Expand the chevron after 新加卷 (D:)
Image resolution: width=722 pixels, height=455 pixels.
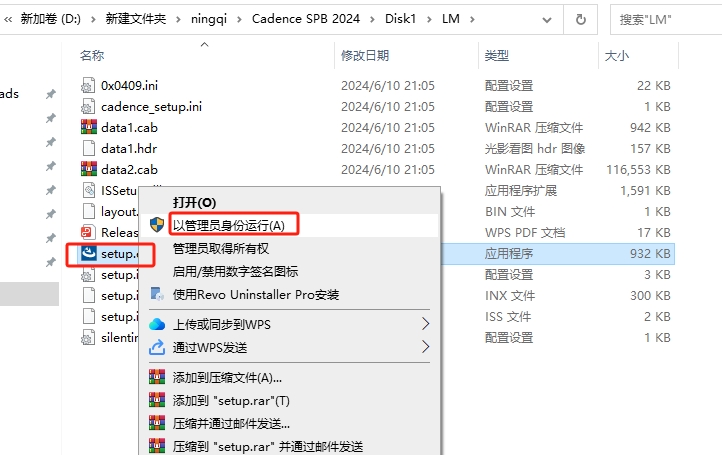pos(93,19)
